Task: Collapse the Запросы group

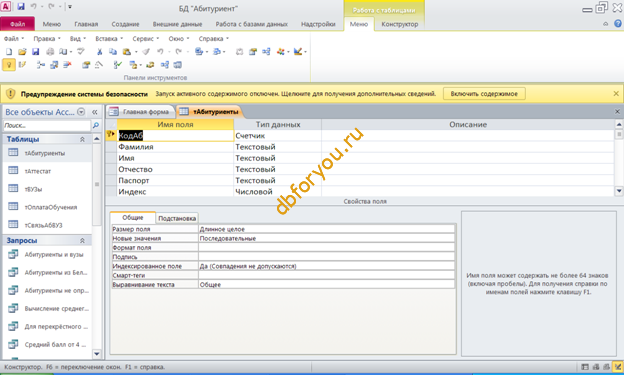Action: [x=82, y=240]
